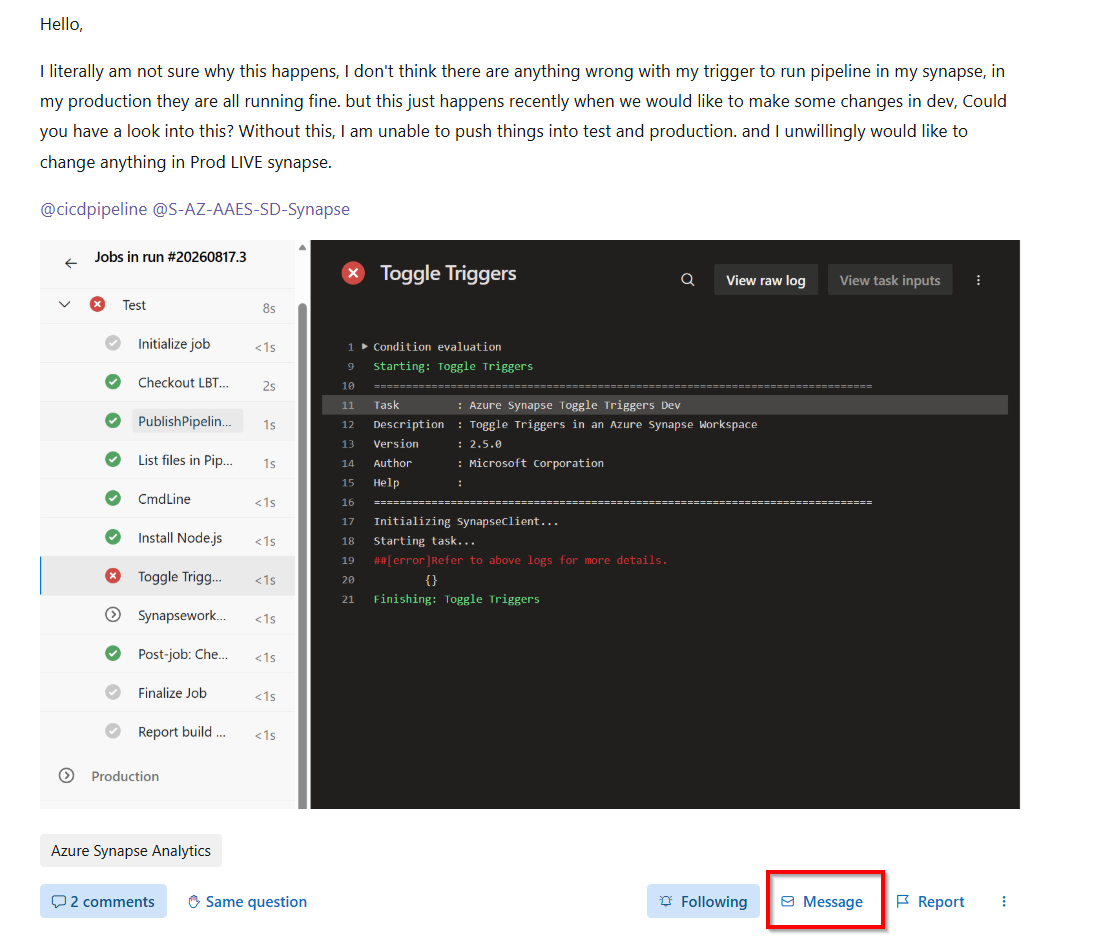The height and width of the screenshot is (939, 1108).
Task: Click the red error log line 19
Action: point(520,560)
